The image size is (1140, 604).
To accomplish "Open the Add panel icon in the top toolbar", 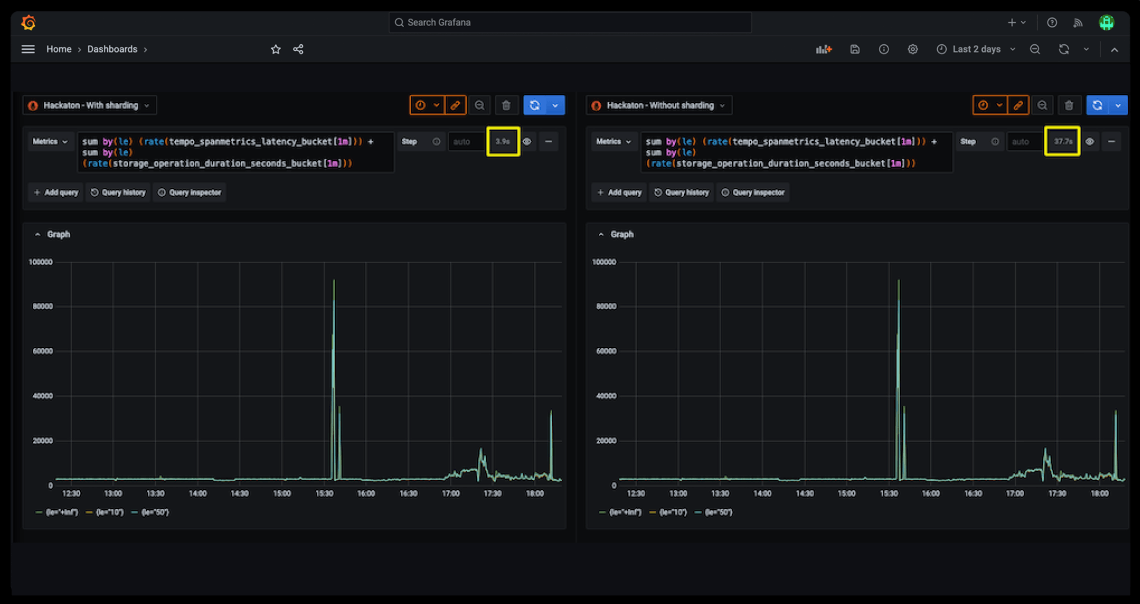I will [824, 48].
